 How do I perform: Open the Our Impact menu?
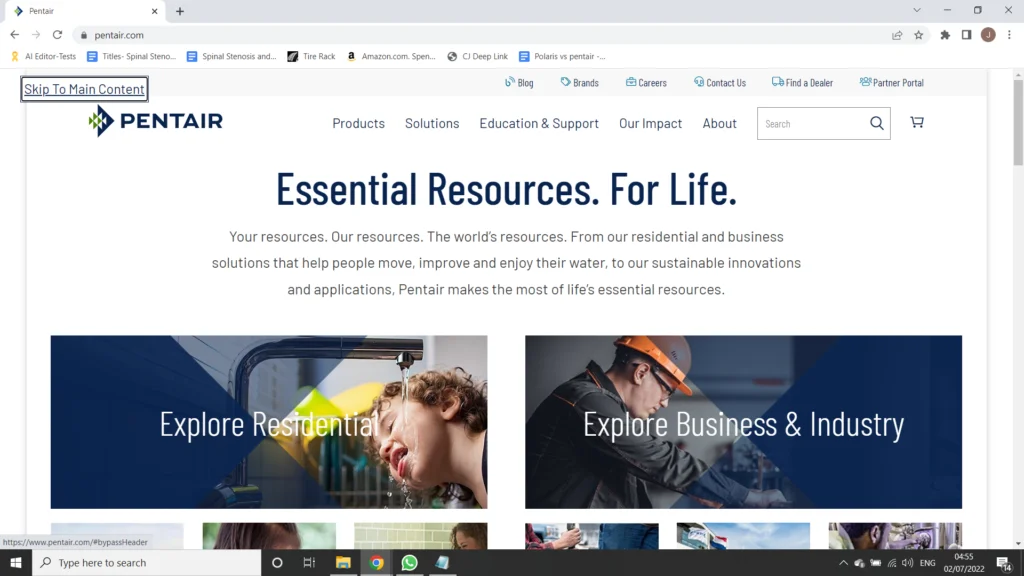[650, 123]
